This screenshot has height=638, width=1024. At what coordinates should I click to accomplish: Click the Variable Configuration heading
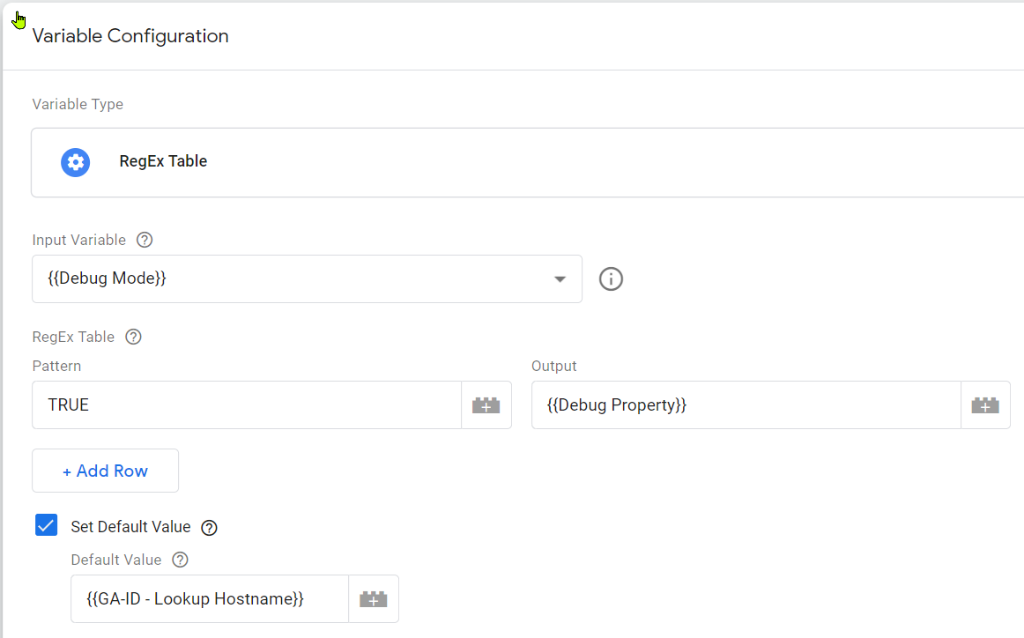(x=130, y=36)
